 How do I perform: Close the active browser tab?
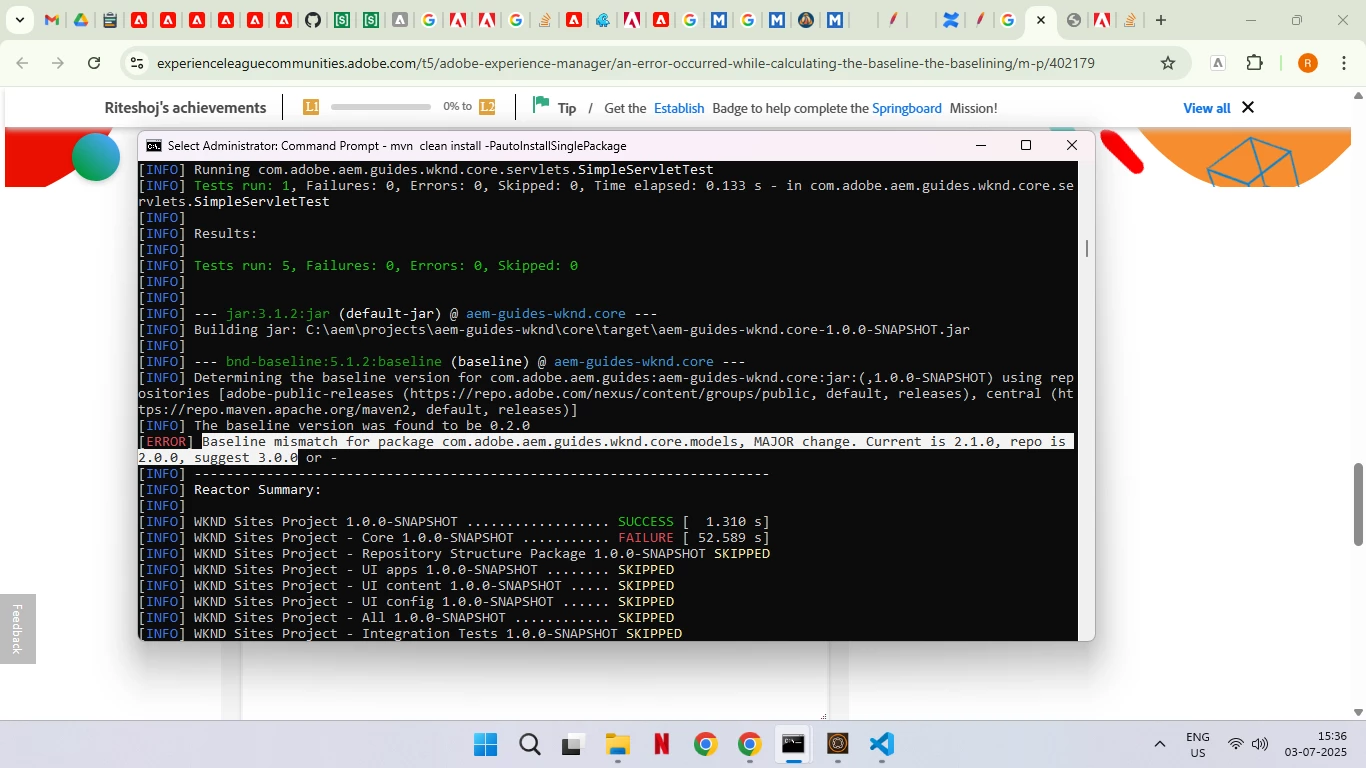[x=1041, y=20]
